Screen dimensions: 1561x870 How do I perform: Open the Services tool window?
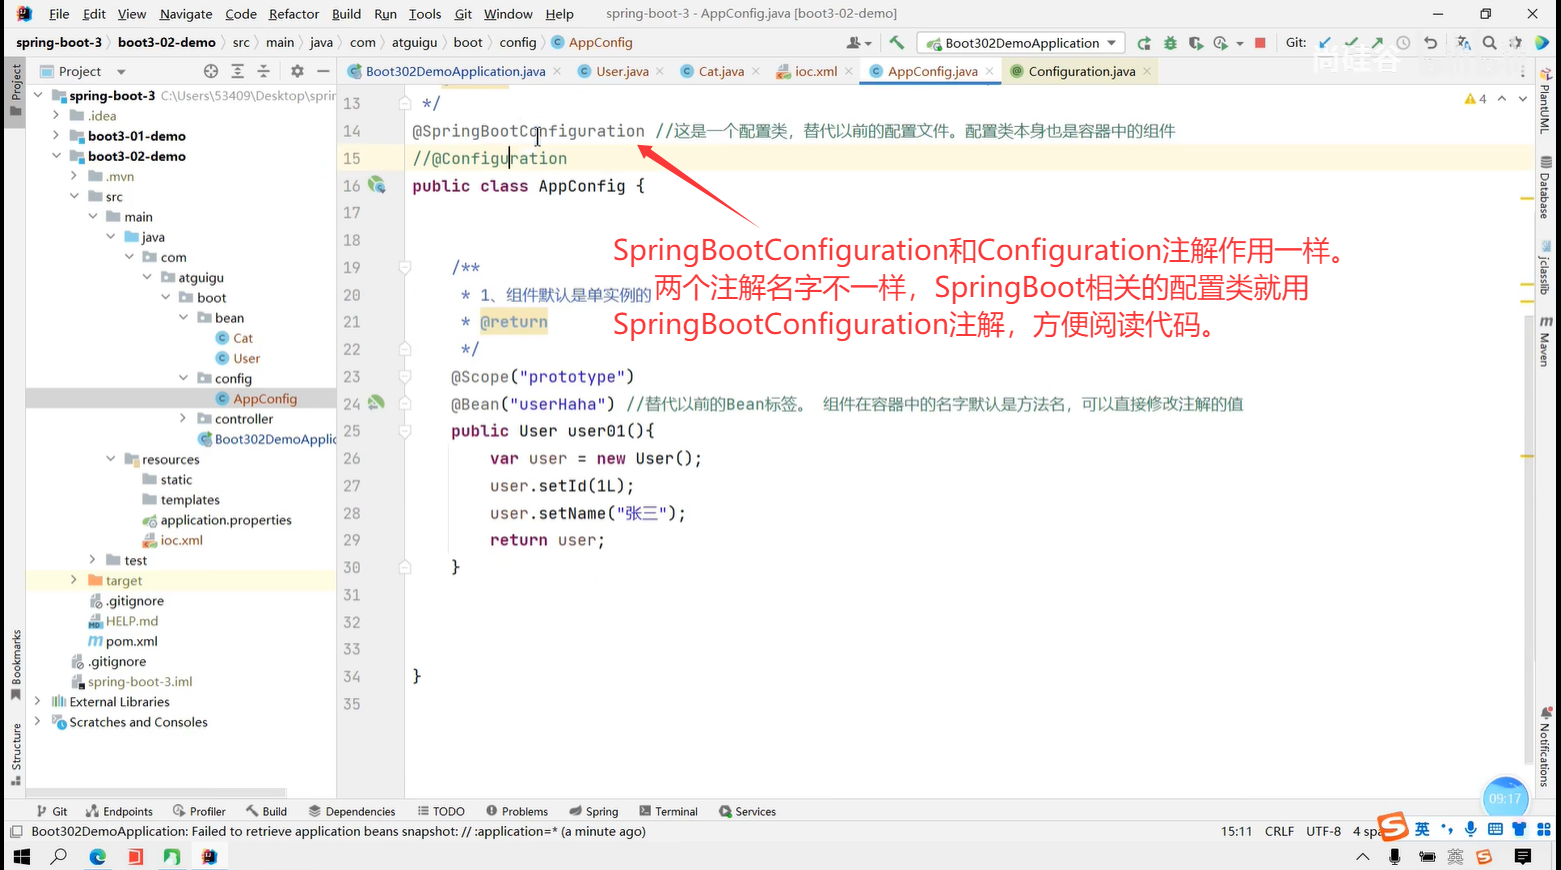[x=747, y=811]
